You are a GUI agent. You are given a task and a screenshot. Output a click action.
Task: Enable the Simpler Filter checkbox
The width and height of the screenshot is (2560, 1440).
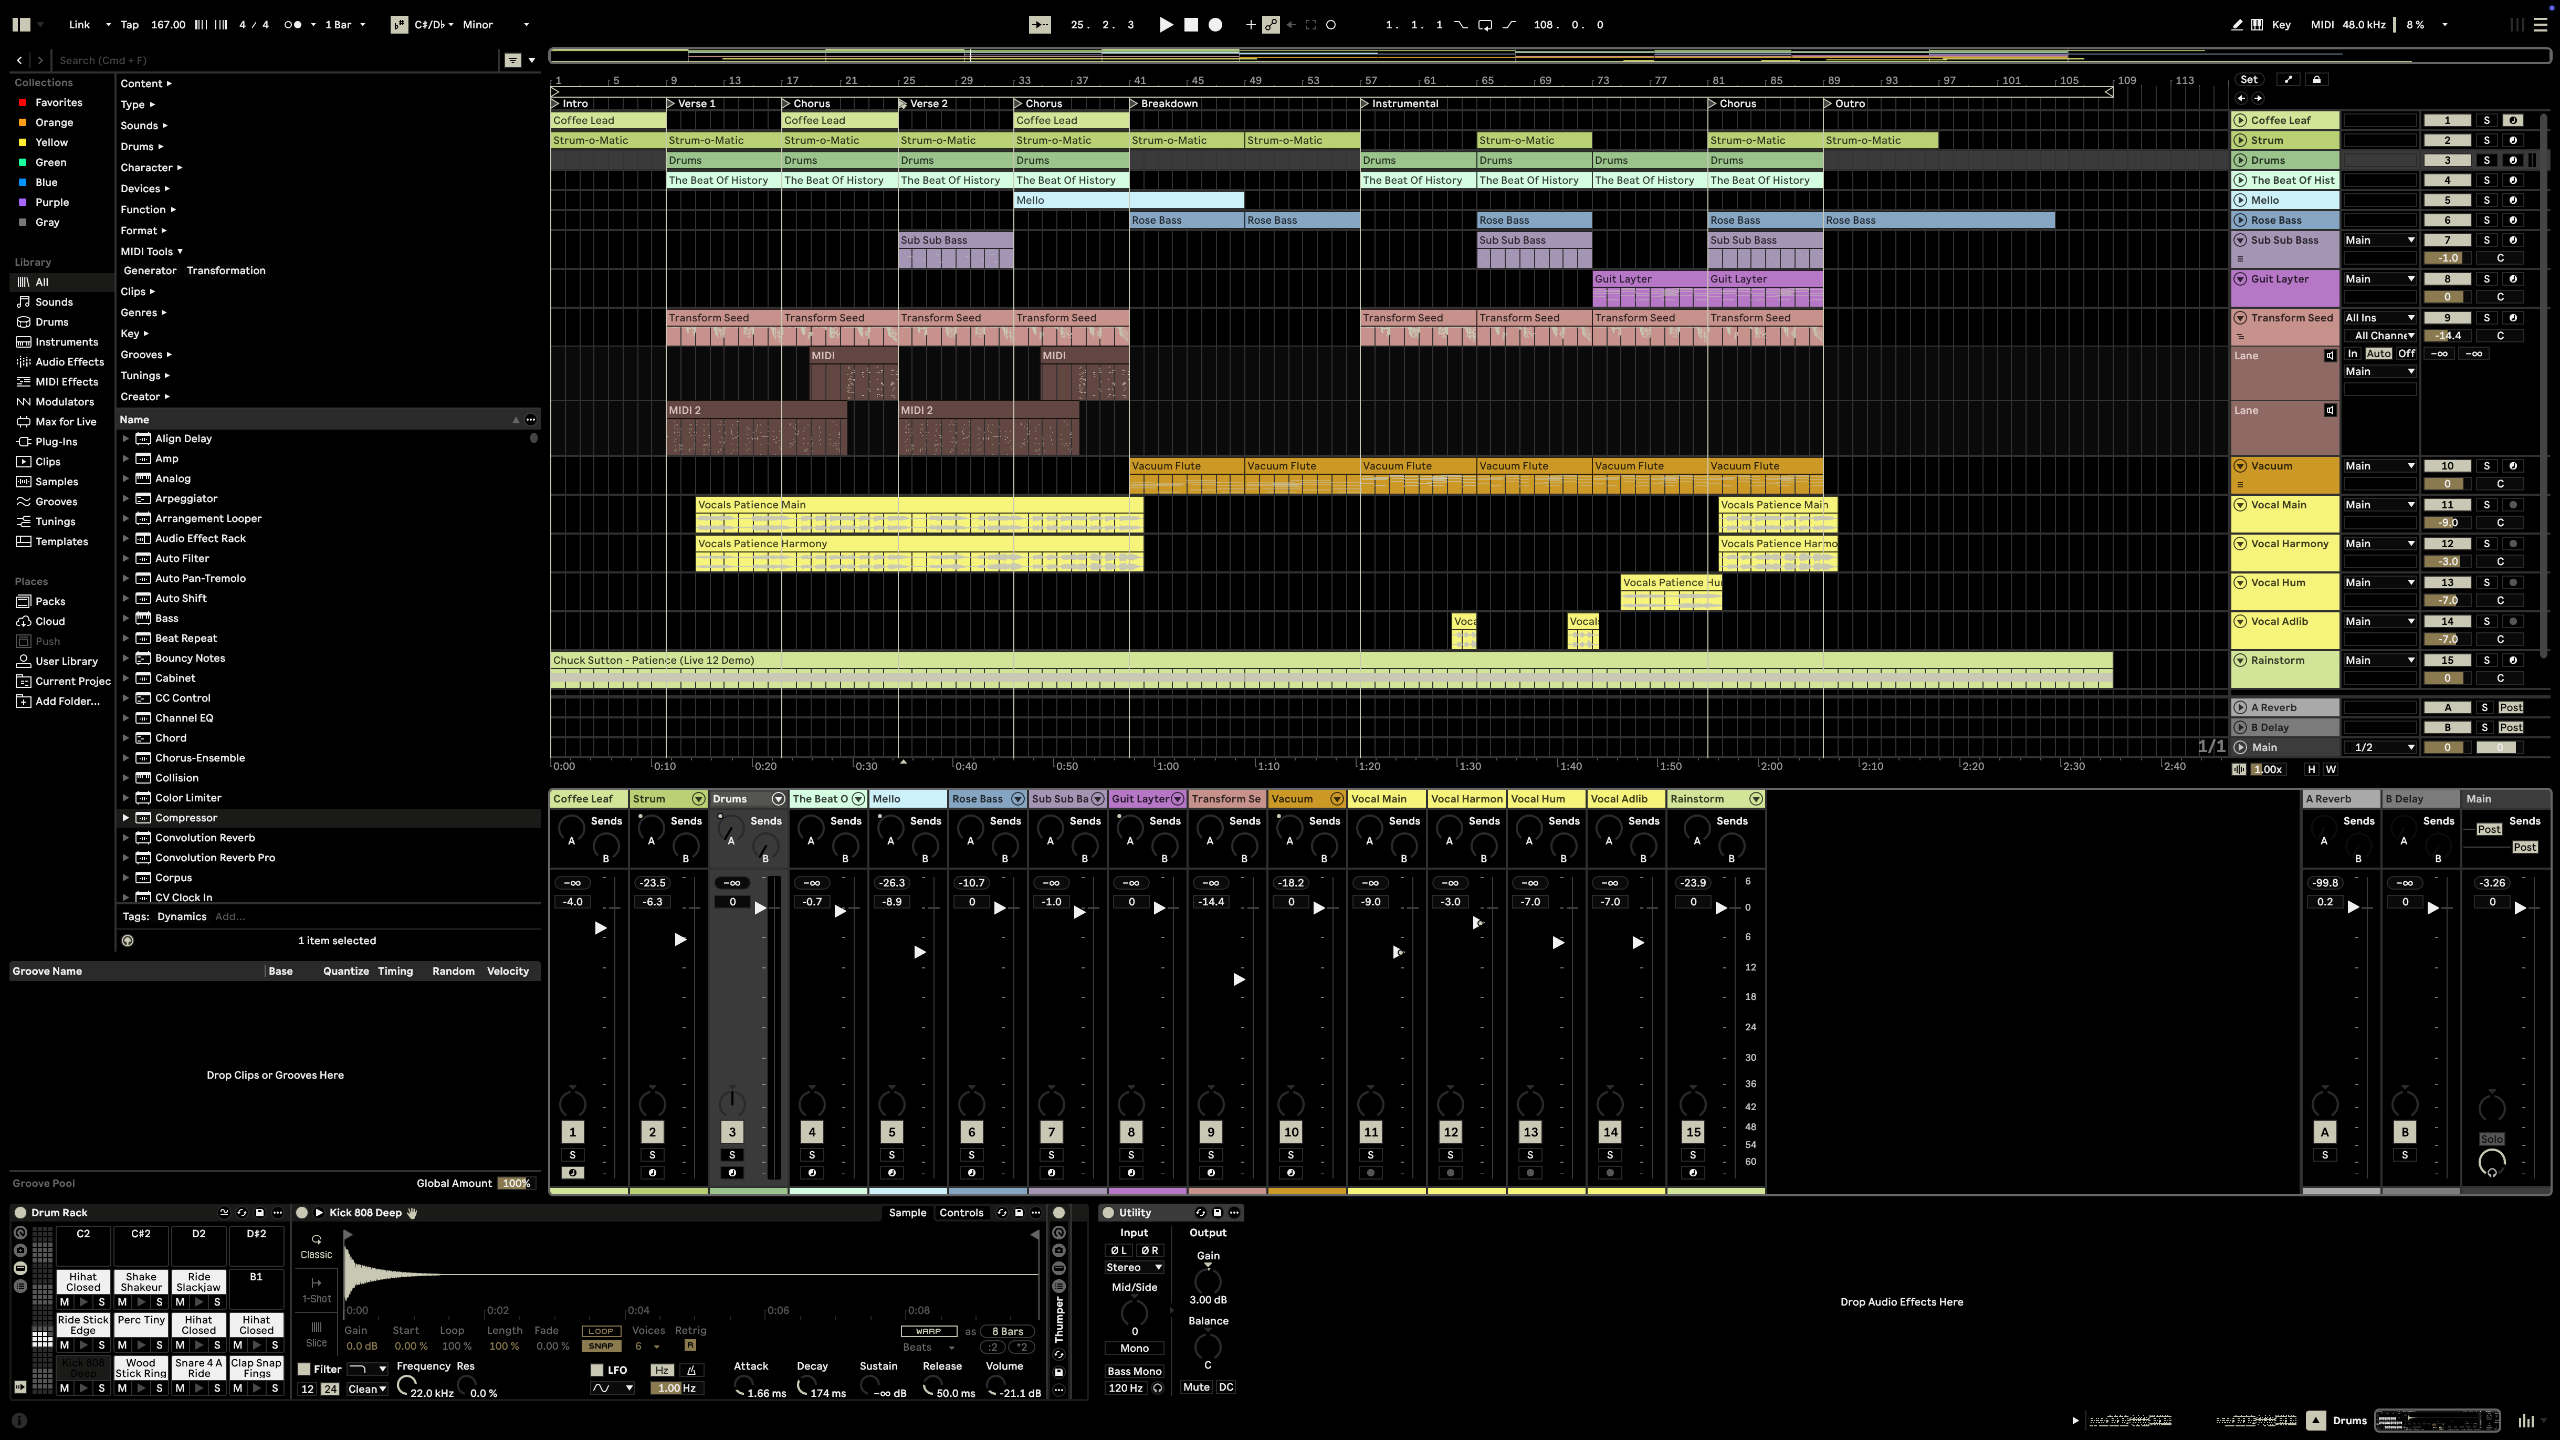coord(304,1369)
